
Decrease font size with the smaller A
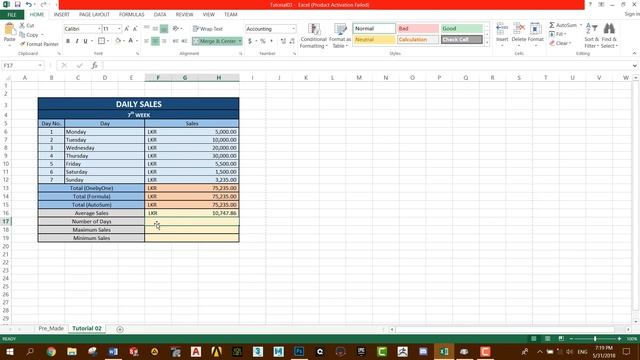[135, 29]
